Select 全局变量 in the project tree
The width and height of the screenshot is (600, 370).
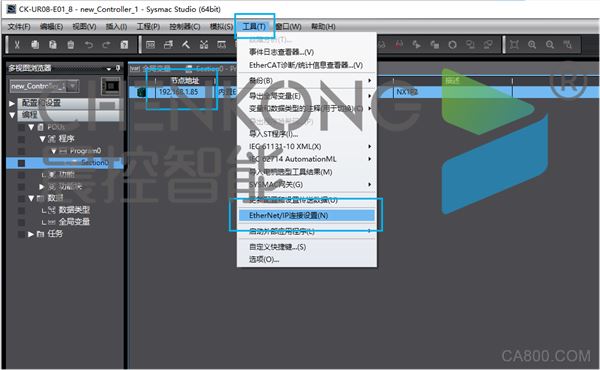click(x=74, y=222)
